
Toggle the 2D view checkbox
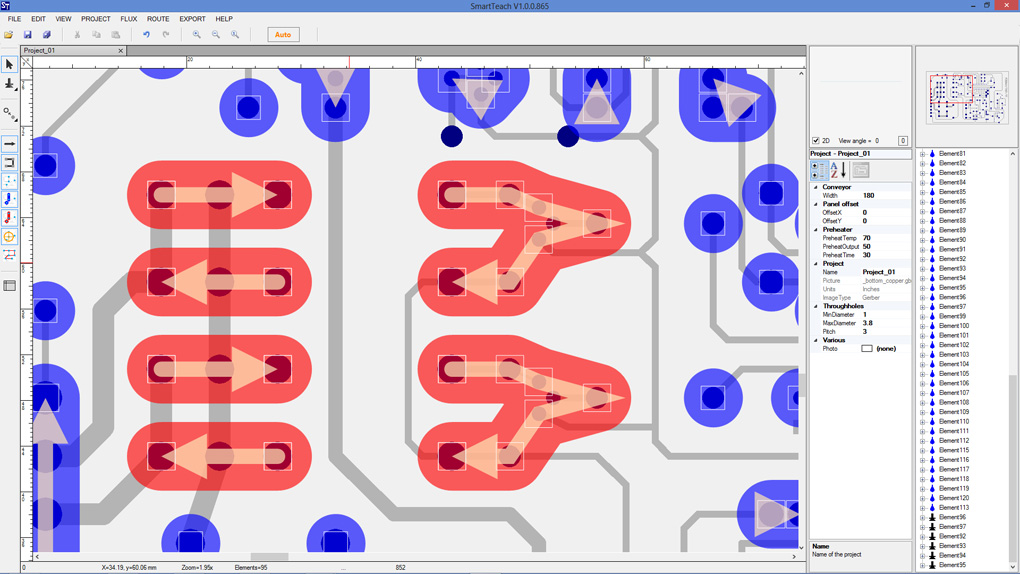click(x=816, y=141)
